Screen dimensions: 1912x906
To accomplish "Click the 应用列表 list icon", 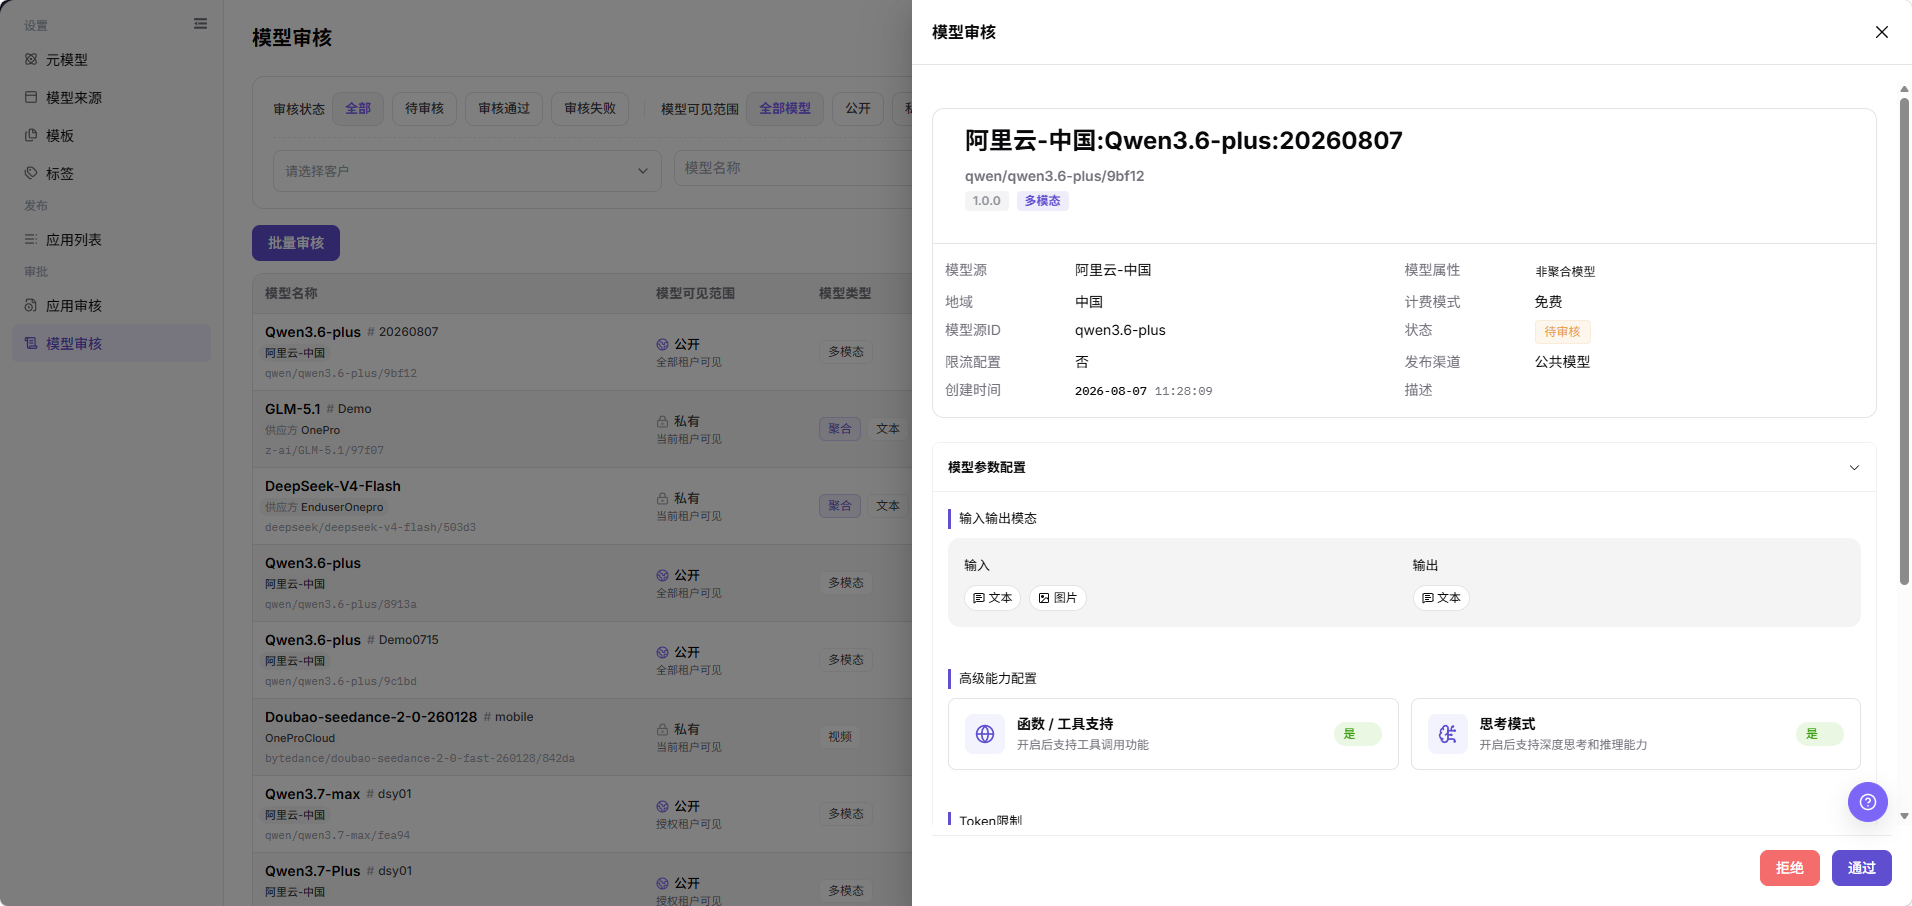I will [x=31, y=239].
